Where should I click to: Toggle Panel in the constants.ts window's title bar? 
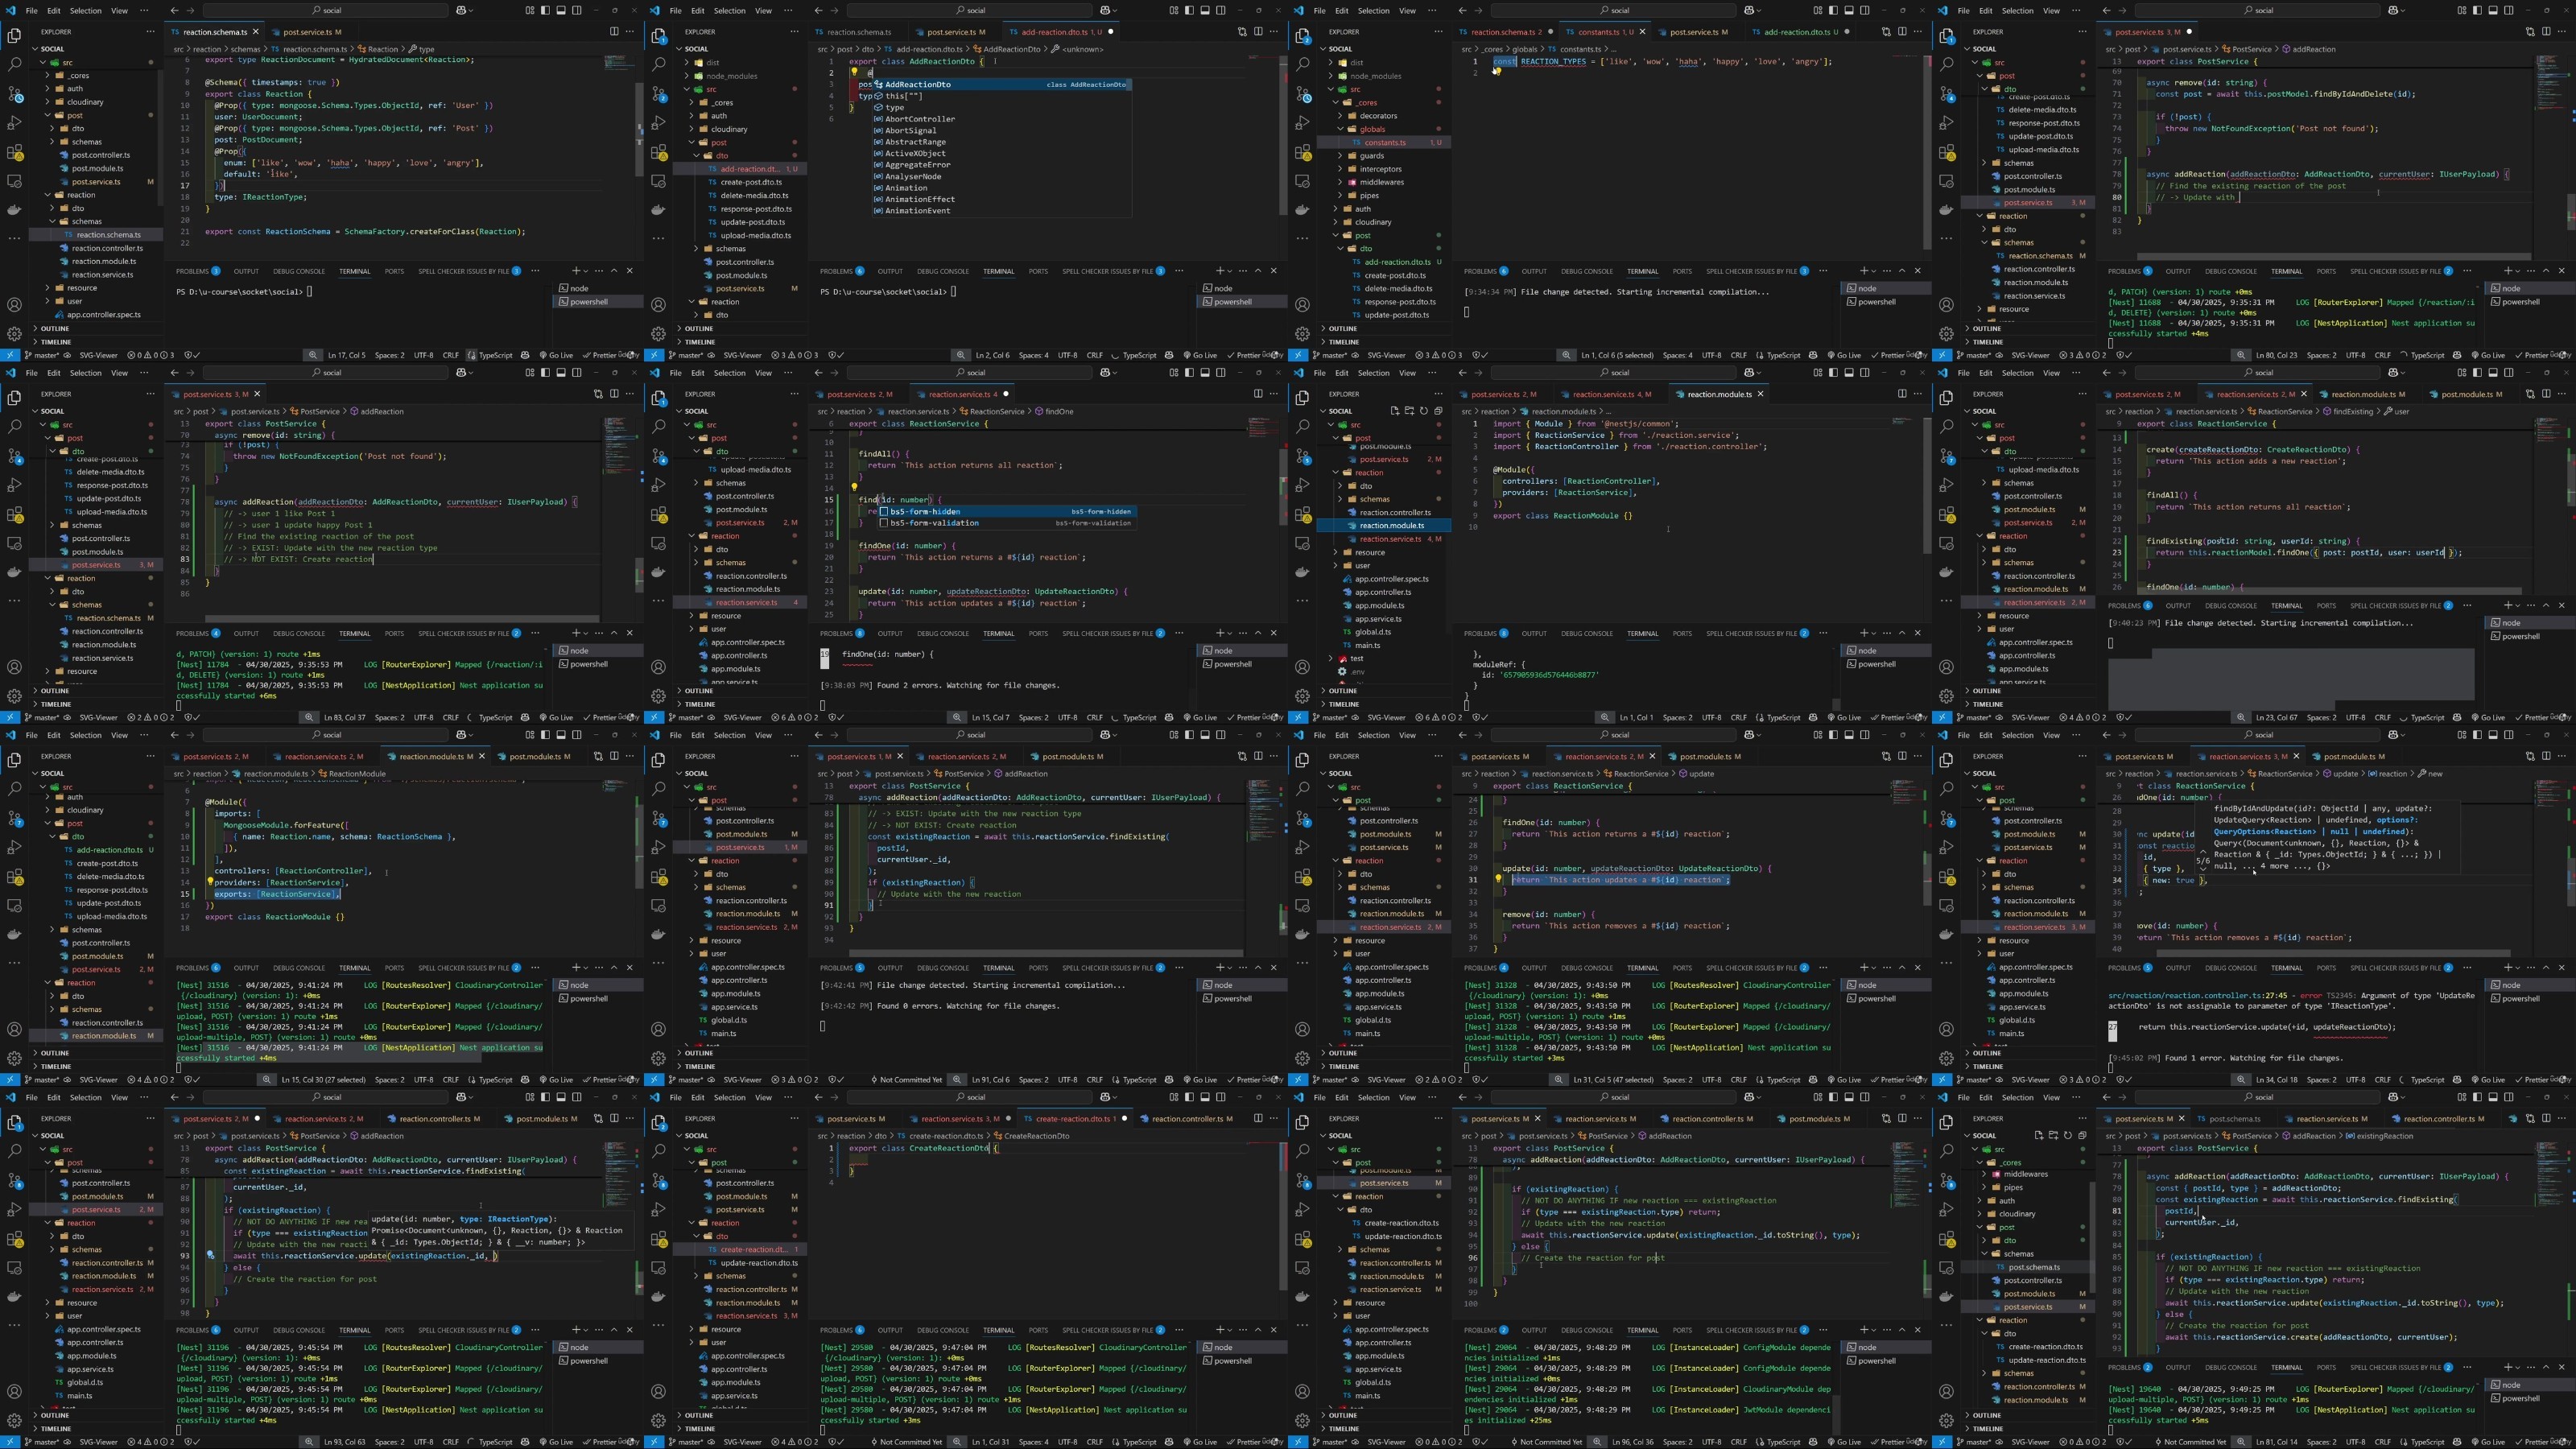(x=1849, y=10)
